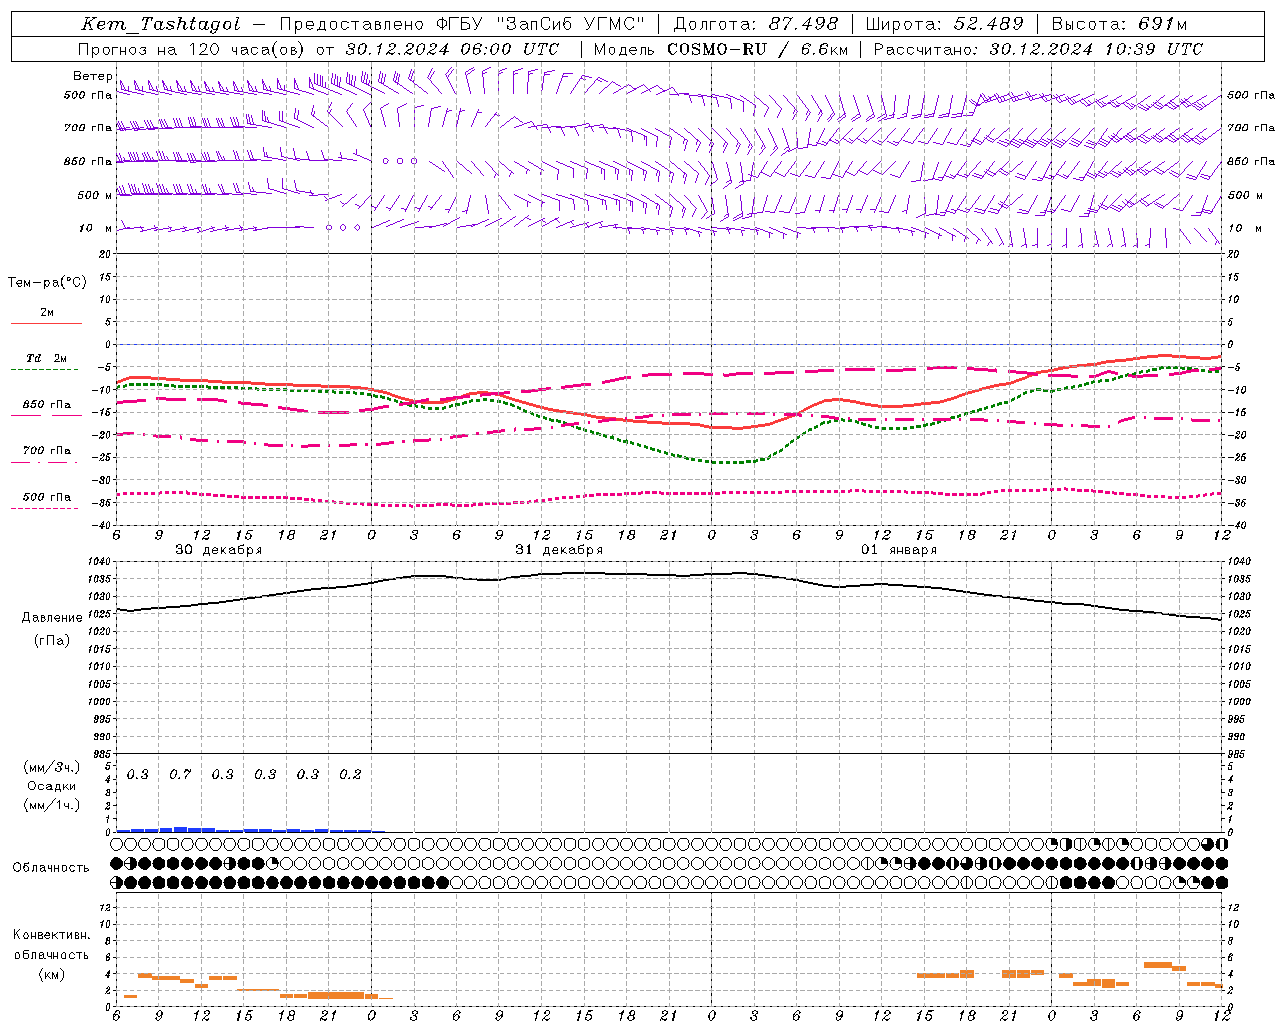The width and height of the screenshot is (1280, 1024).
Task: Click the forecast line Прогноз на 120 часа(ов)
Action: (x=193, y=49)
